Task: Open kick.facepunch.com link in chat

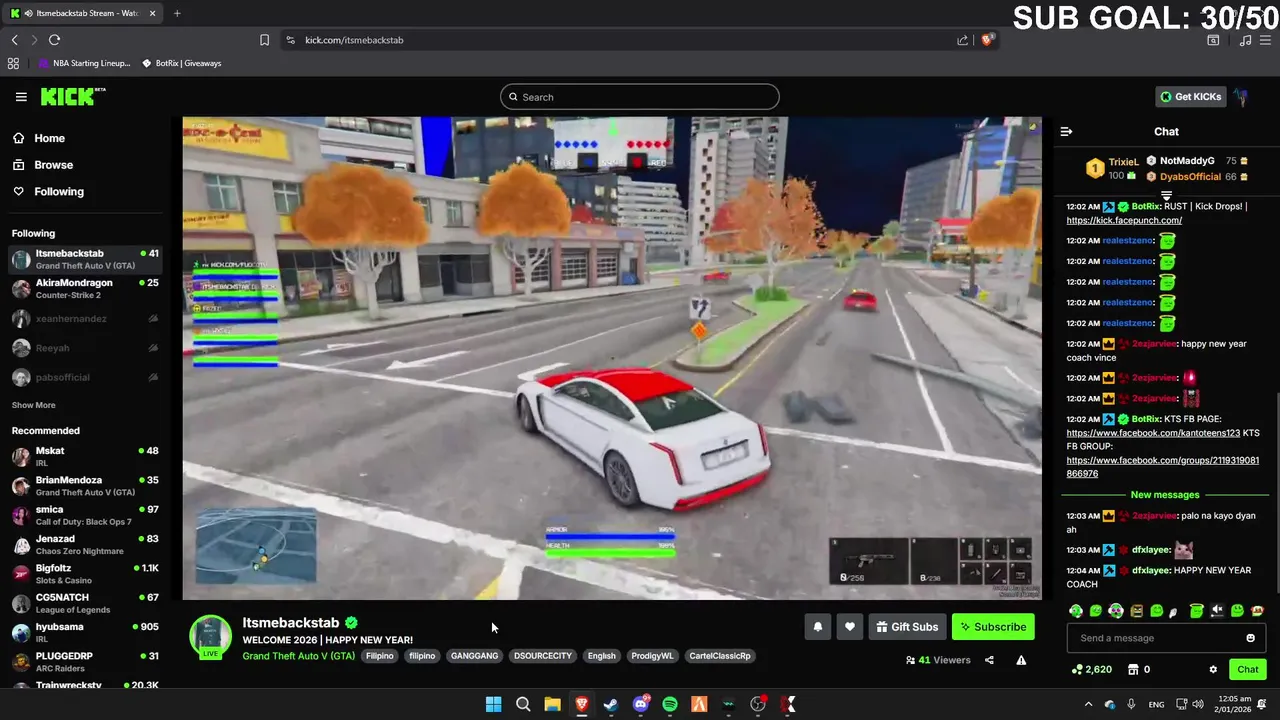Action: pyautogui.click(x=1124, y=220)
